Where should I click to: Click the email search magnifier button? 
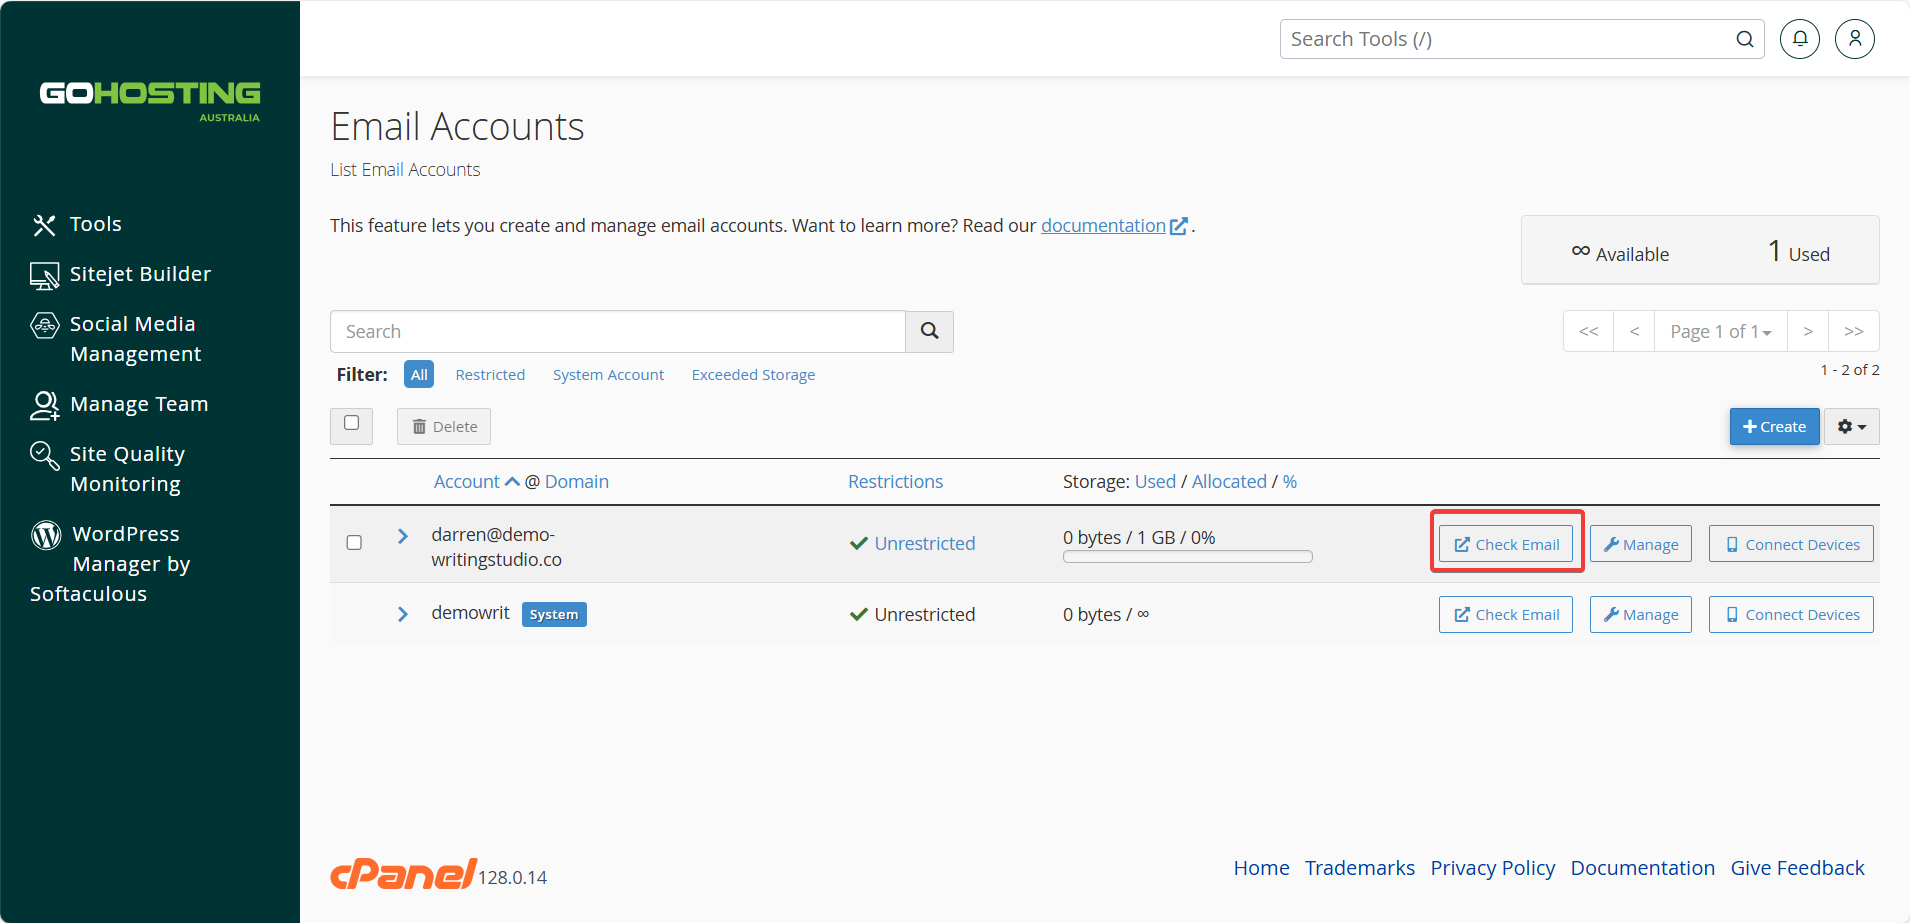929,332
